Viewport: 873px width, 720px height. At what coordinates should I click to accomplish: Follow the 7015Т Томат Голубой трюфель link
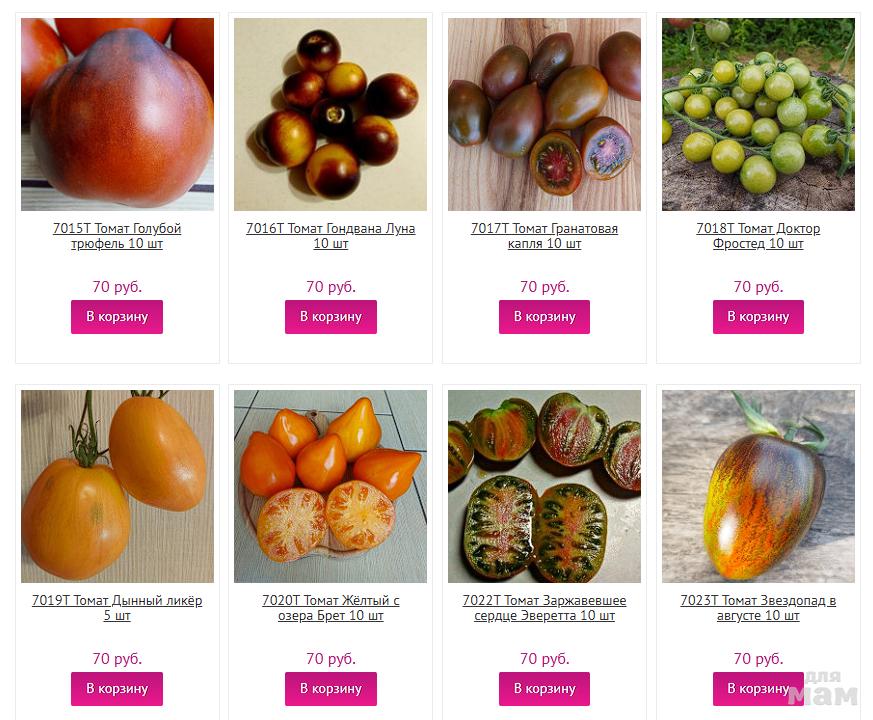click(117, 236)
